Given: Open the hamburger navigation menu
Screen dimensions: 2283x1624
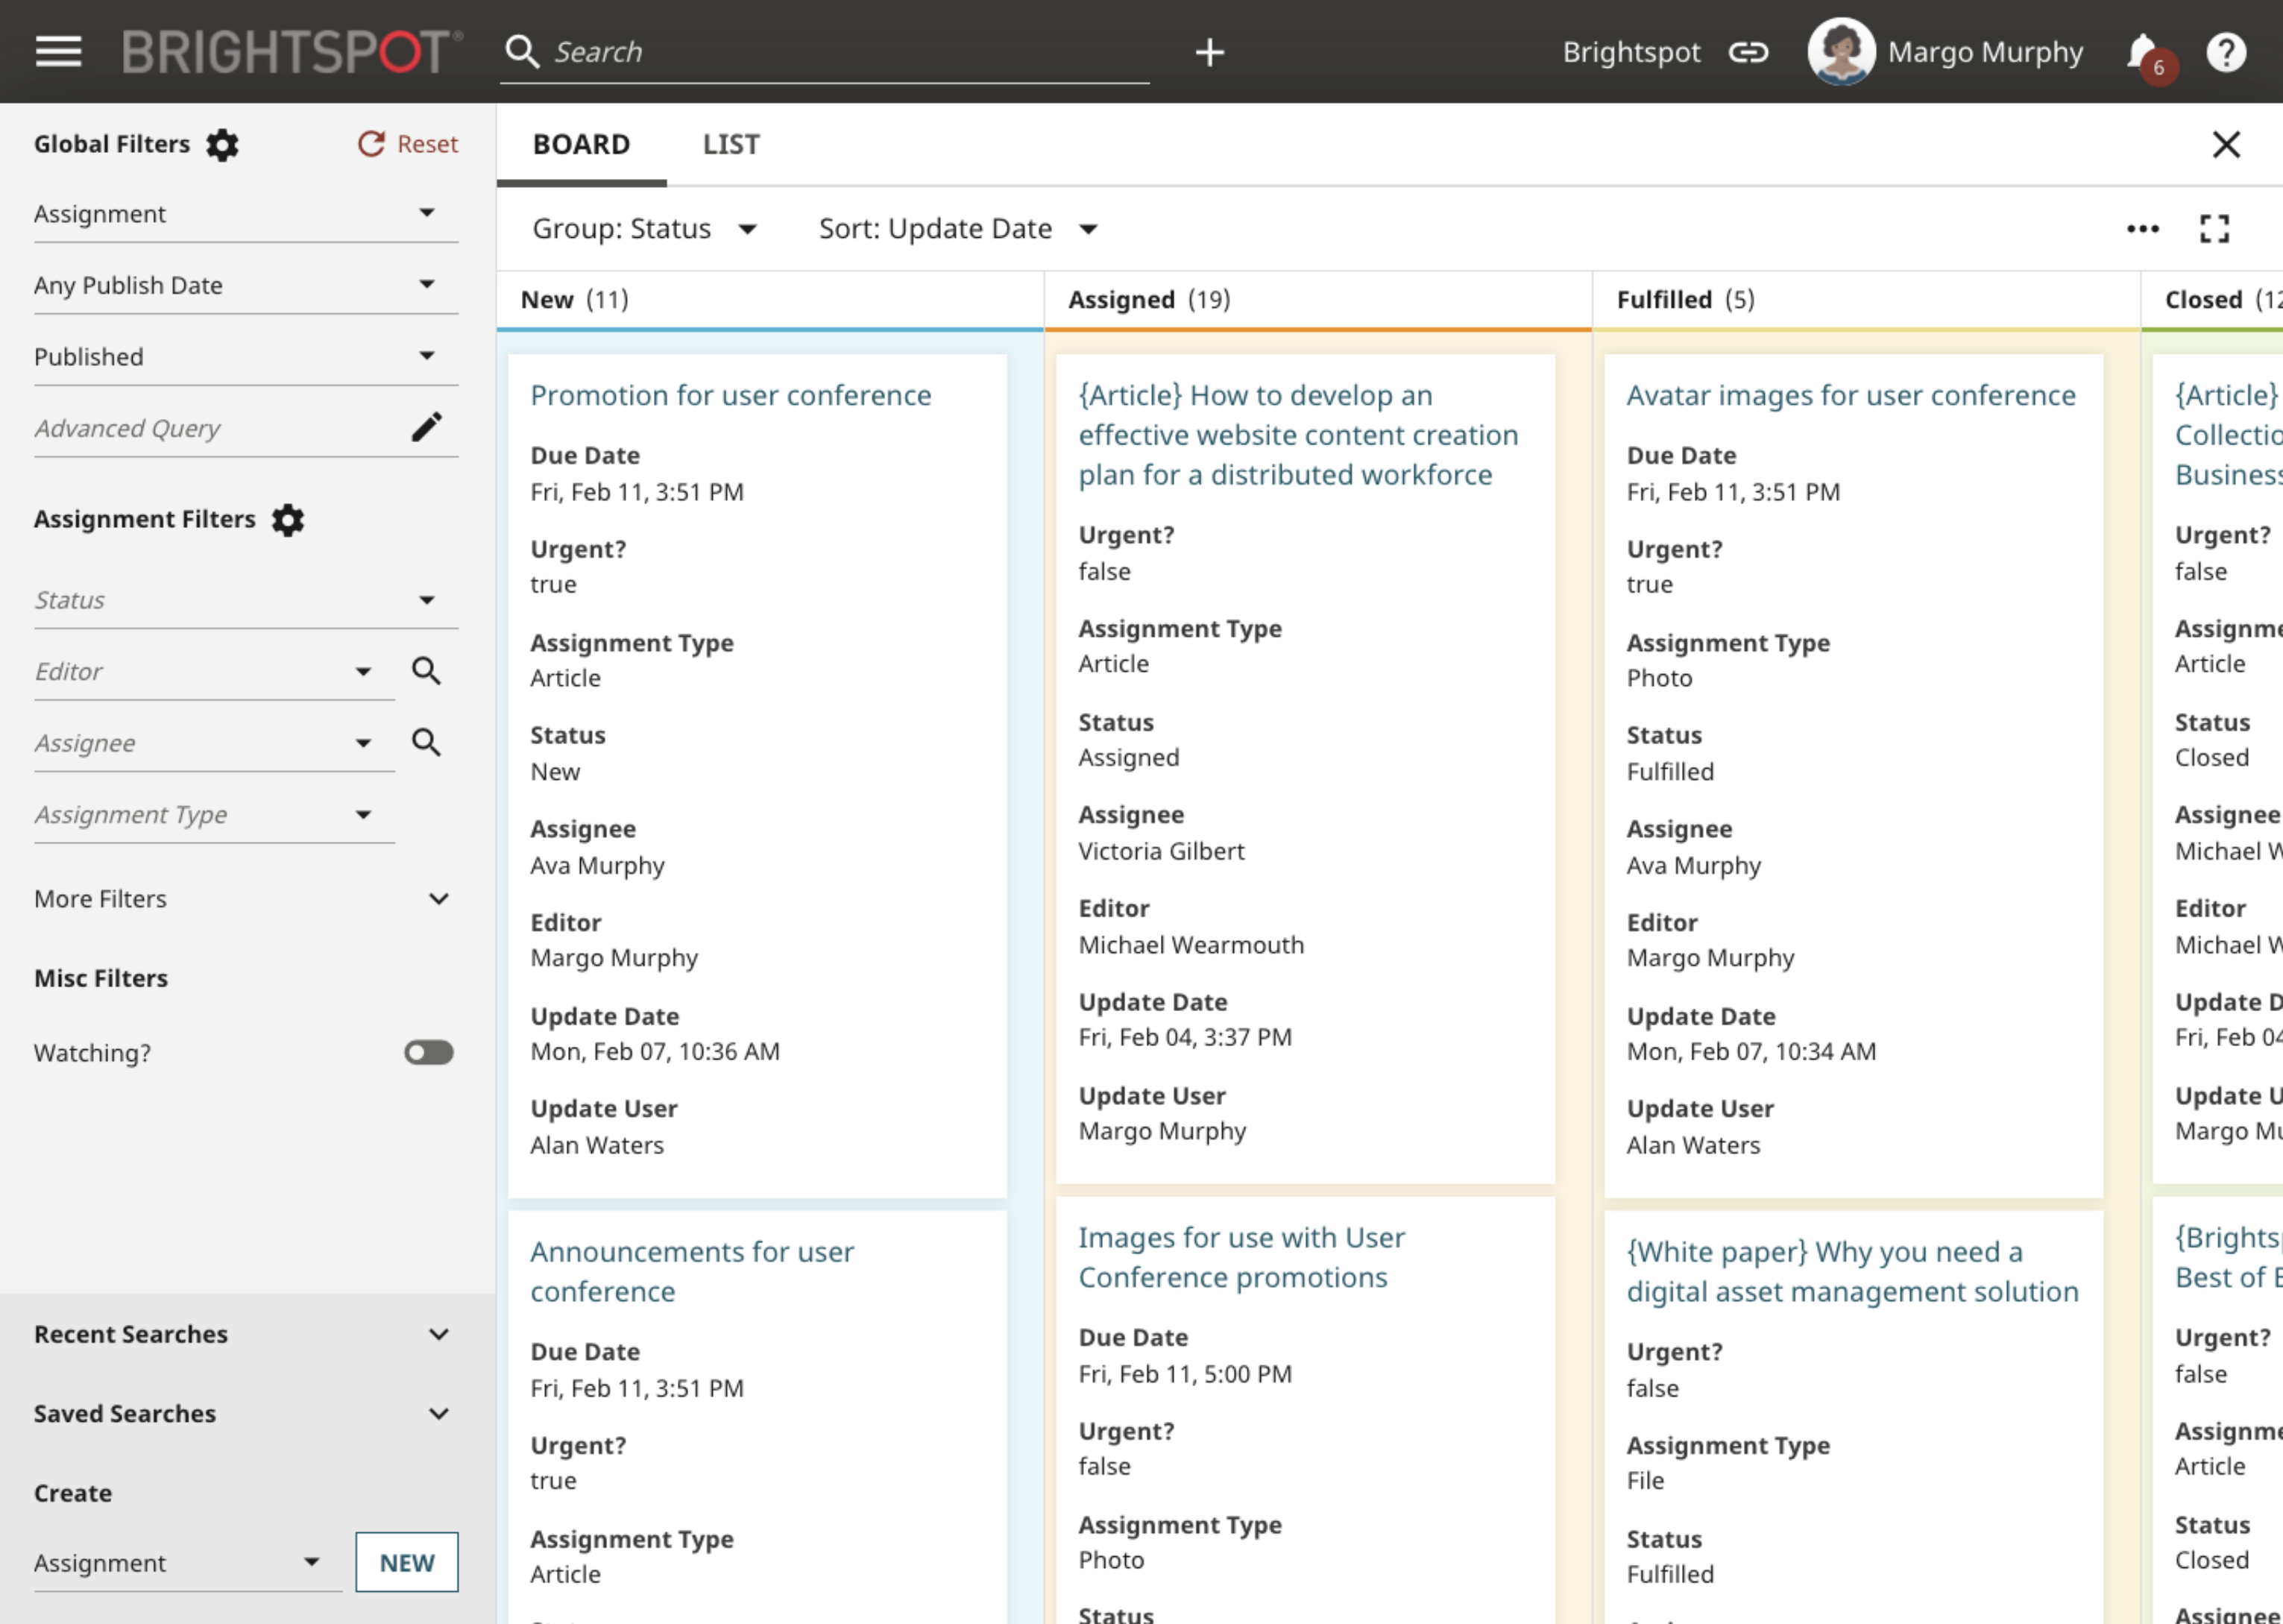Looking at the screenshot, I should click(58, 52).
